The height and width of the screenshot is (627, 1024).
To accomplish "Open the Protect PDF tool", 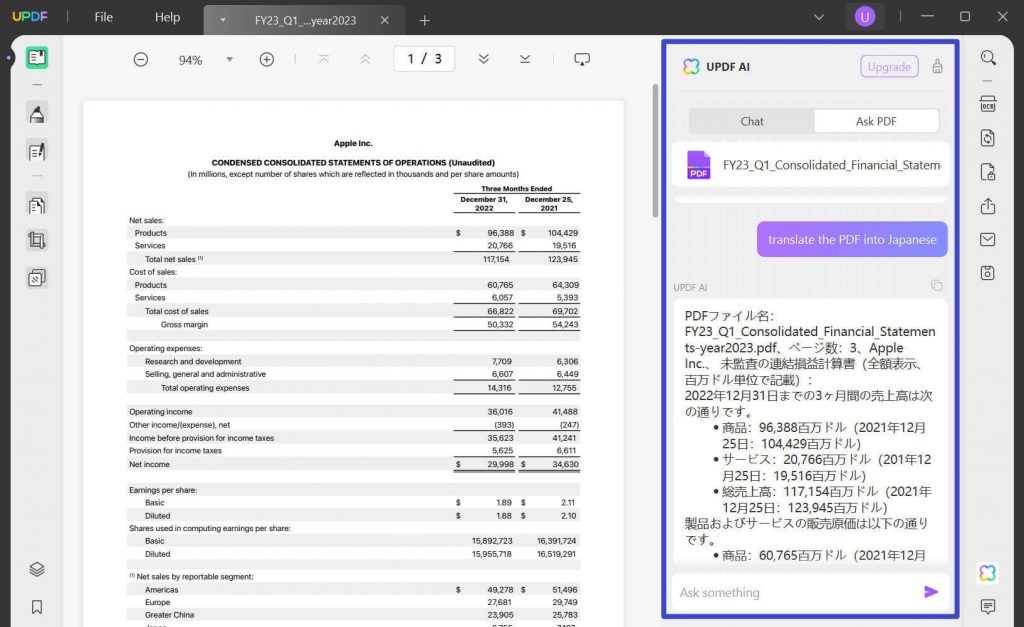I will [987, 172].
